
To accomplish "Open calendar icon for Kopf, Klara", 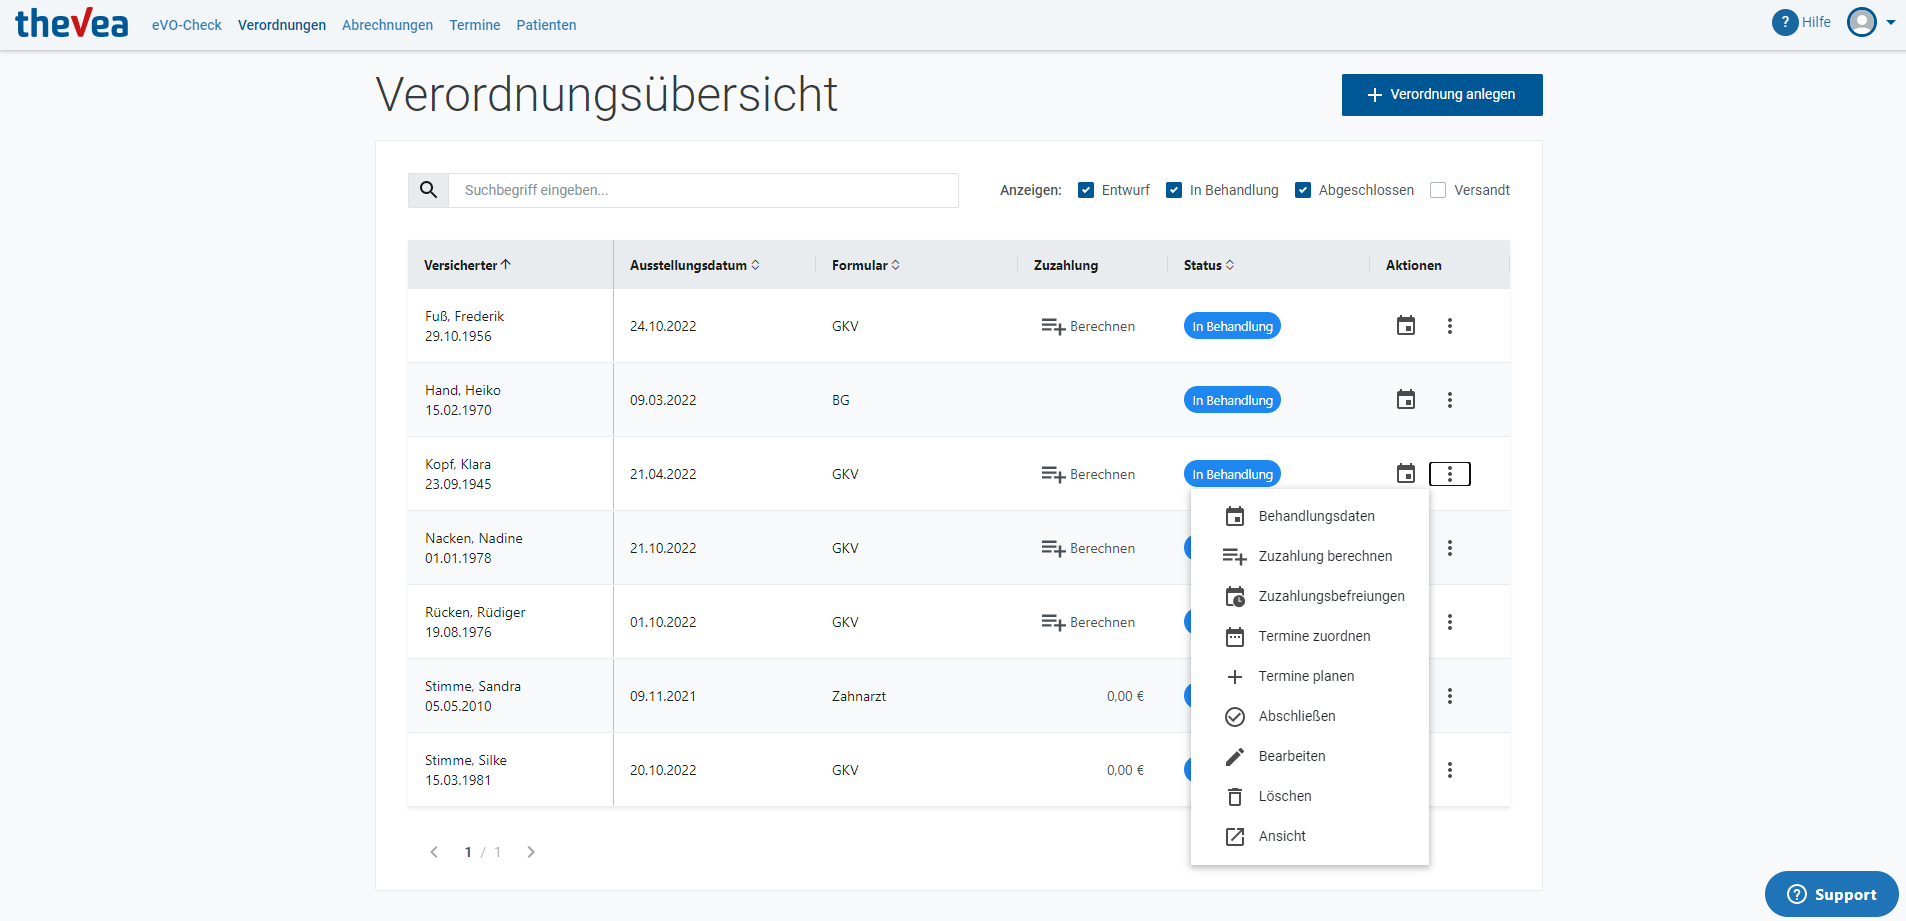I will coord(1406,474).
